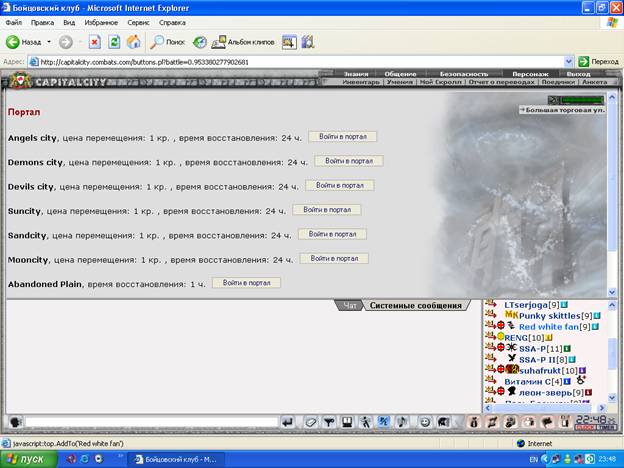Enter the Suncity portal
The height and width of the screenshot is (468, 624).
pos(327,210)
